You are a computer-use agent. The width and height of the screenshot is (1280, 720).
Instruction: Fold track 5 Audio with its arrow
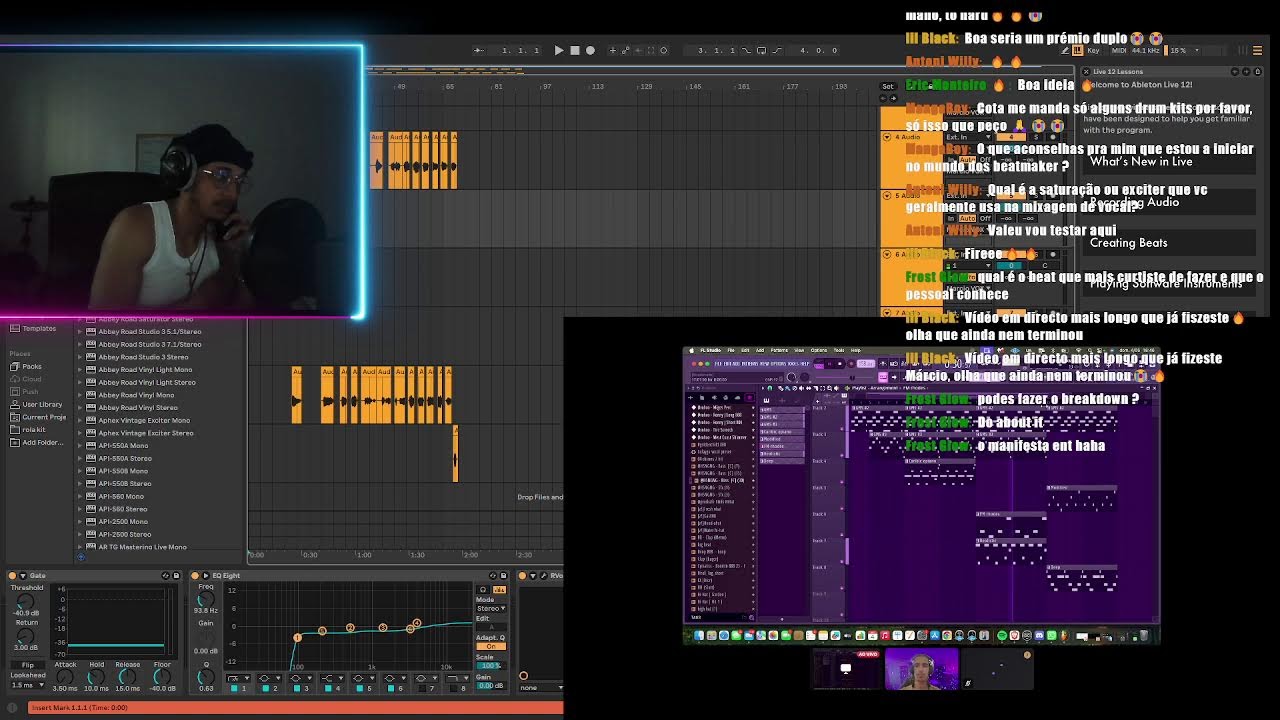point(887,196)
